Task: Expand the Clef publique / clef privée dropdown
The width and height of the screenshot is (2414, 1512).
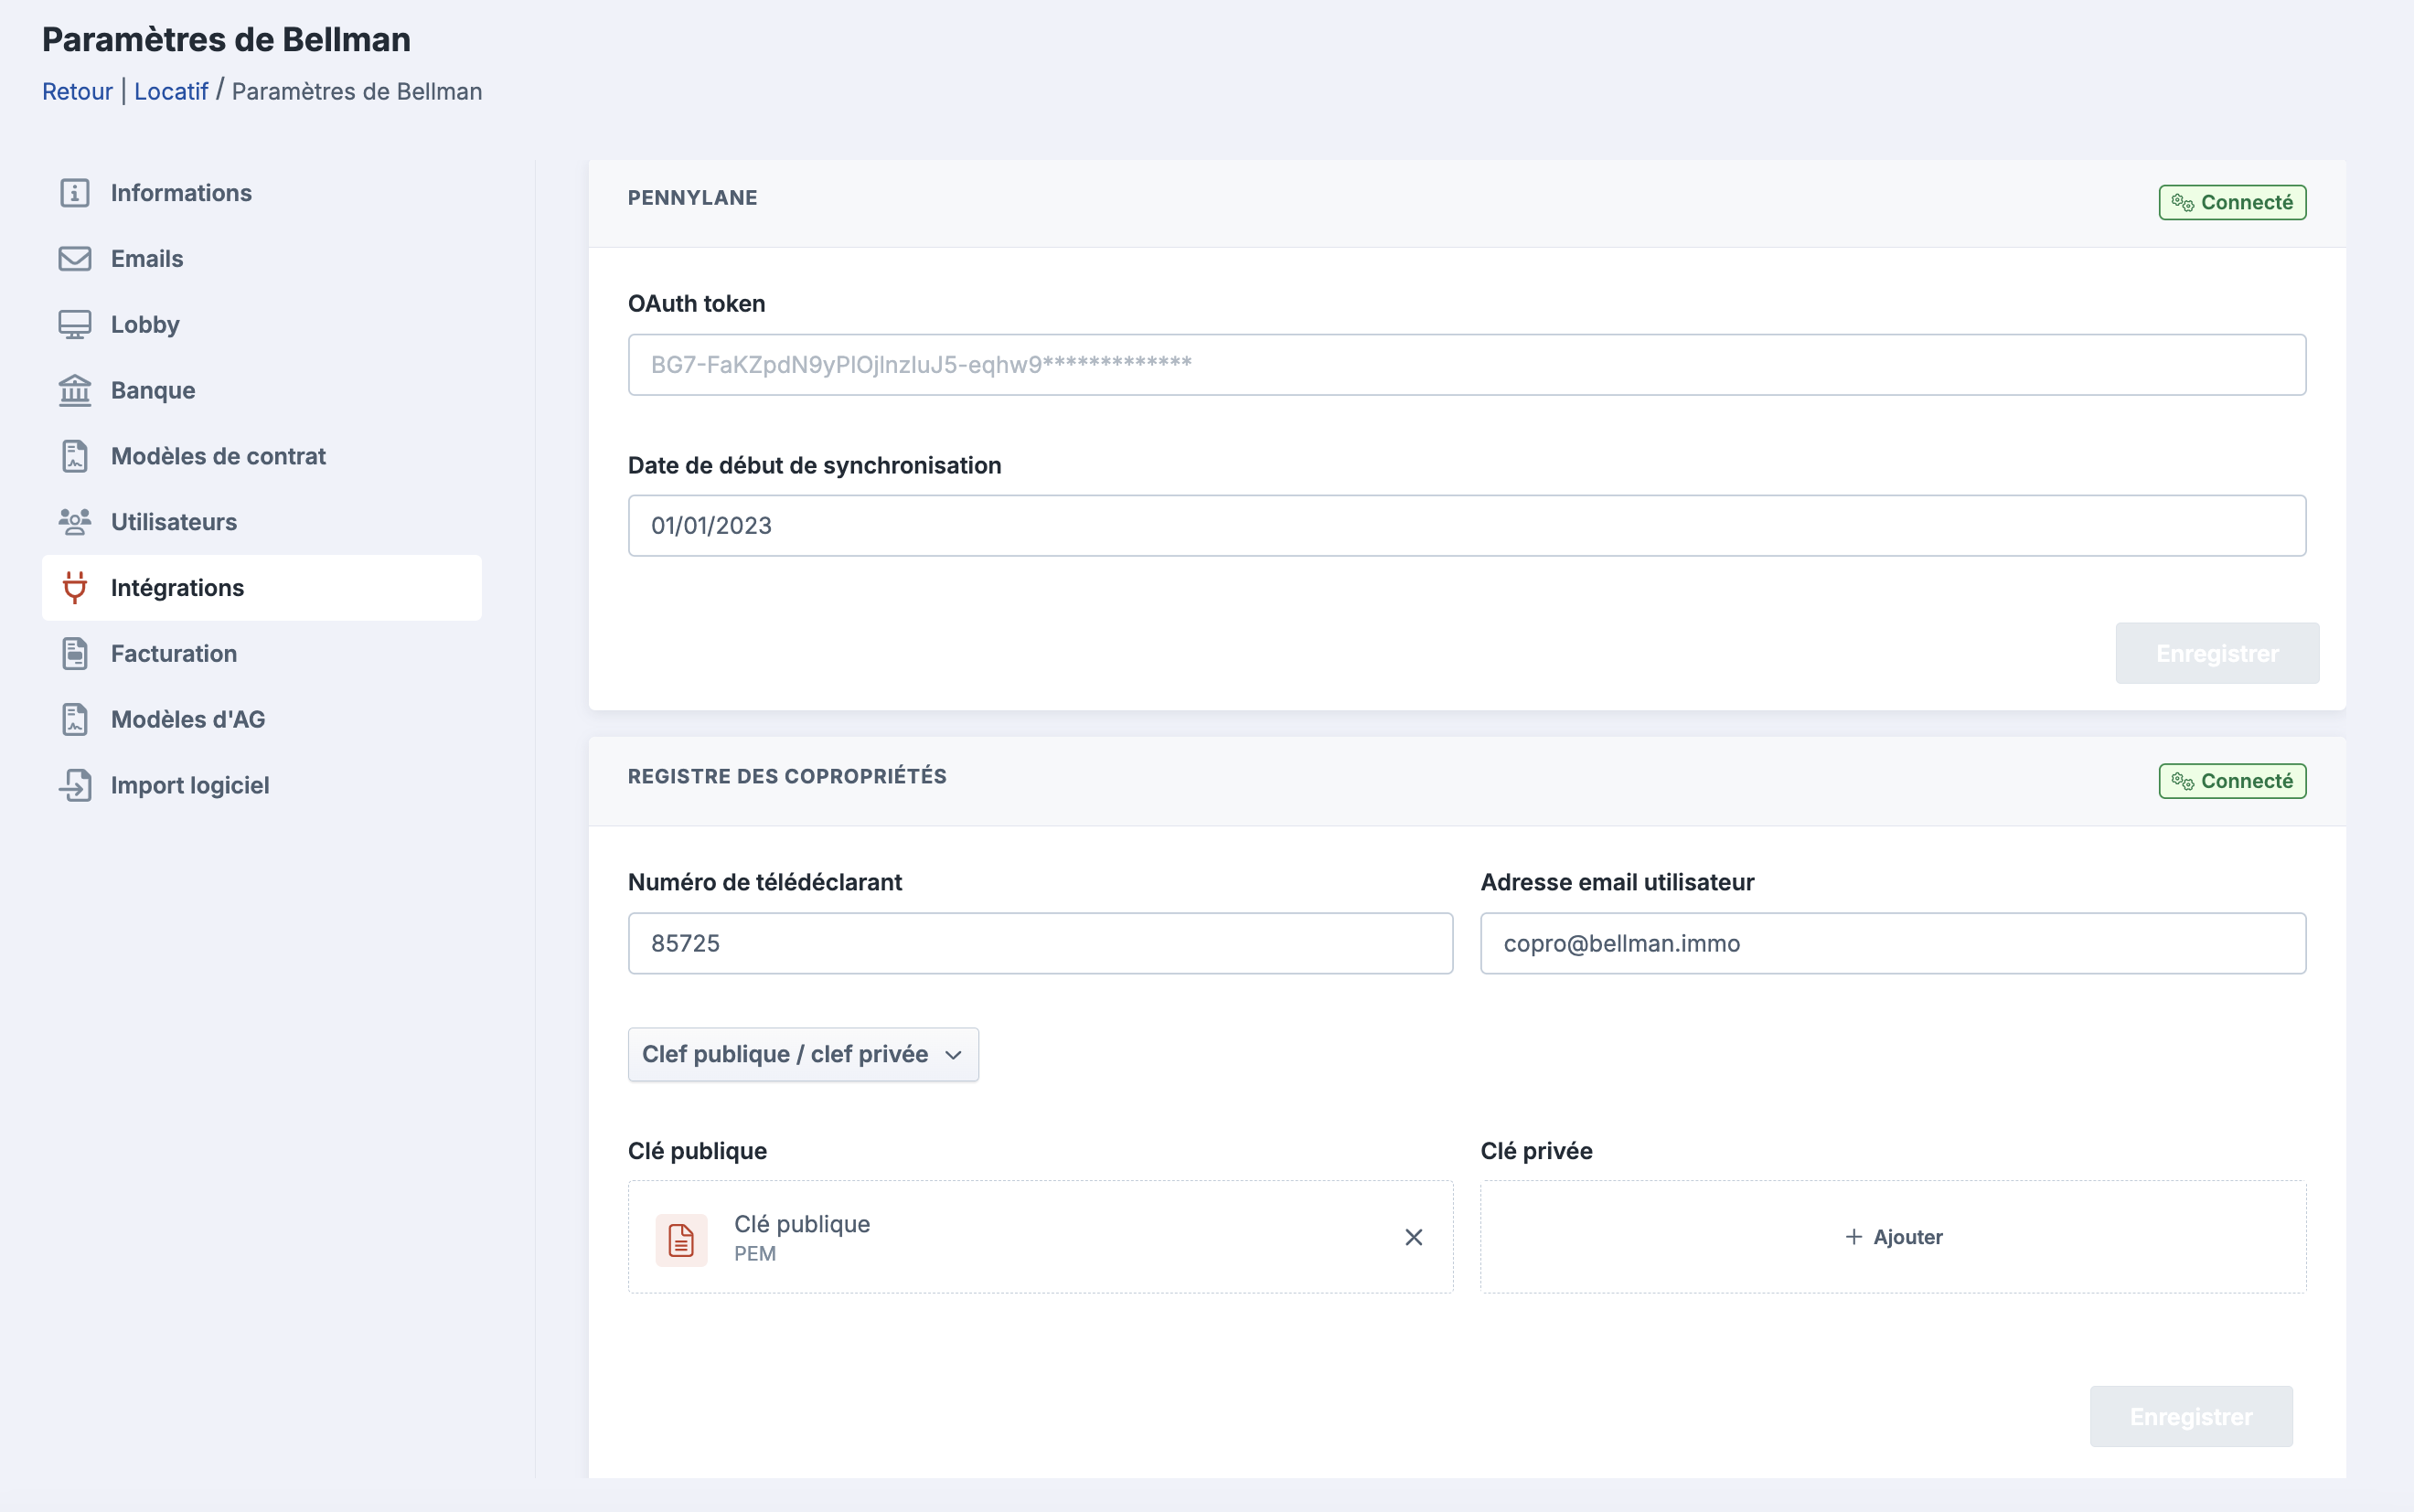Action: coord(803,1055)
